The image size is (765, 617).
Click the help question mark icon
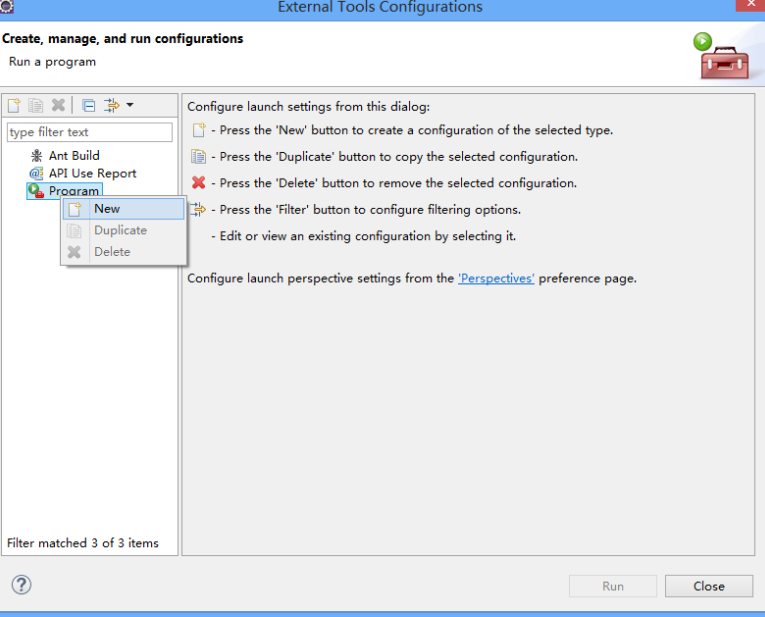click(x=21, y=584)
